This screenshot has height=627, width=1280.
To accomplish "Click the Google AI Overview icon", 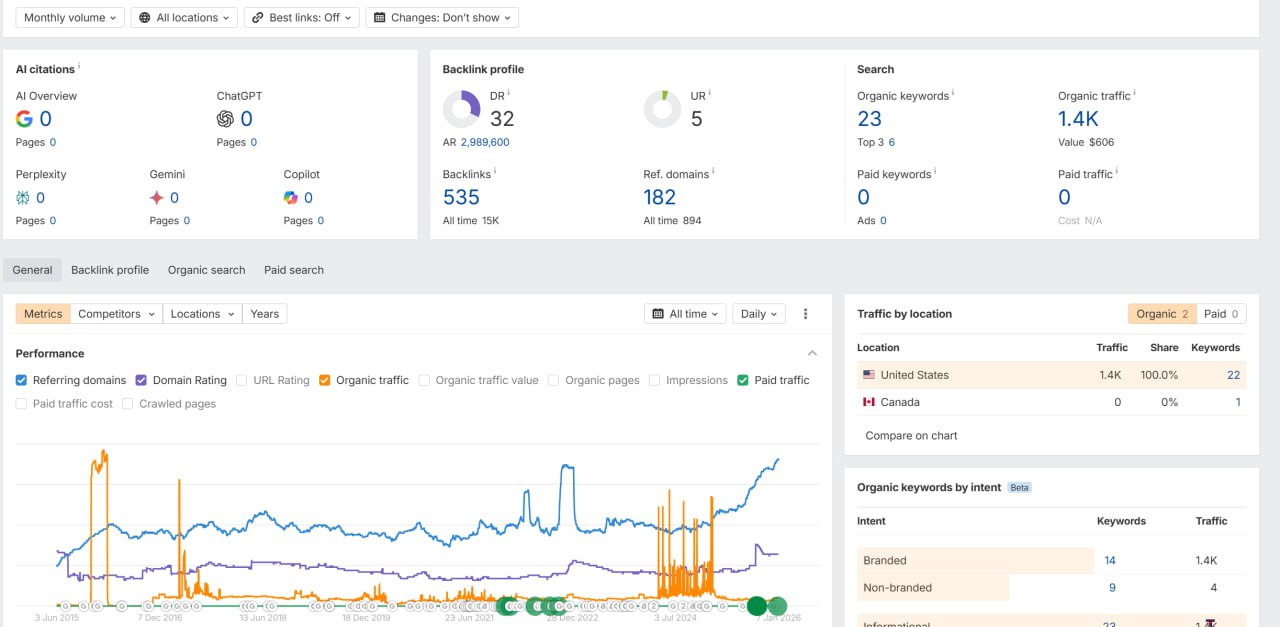I will 24,119.
